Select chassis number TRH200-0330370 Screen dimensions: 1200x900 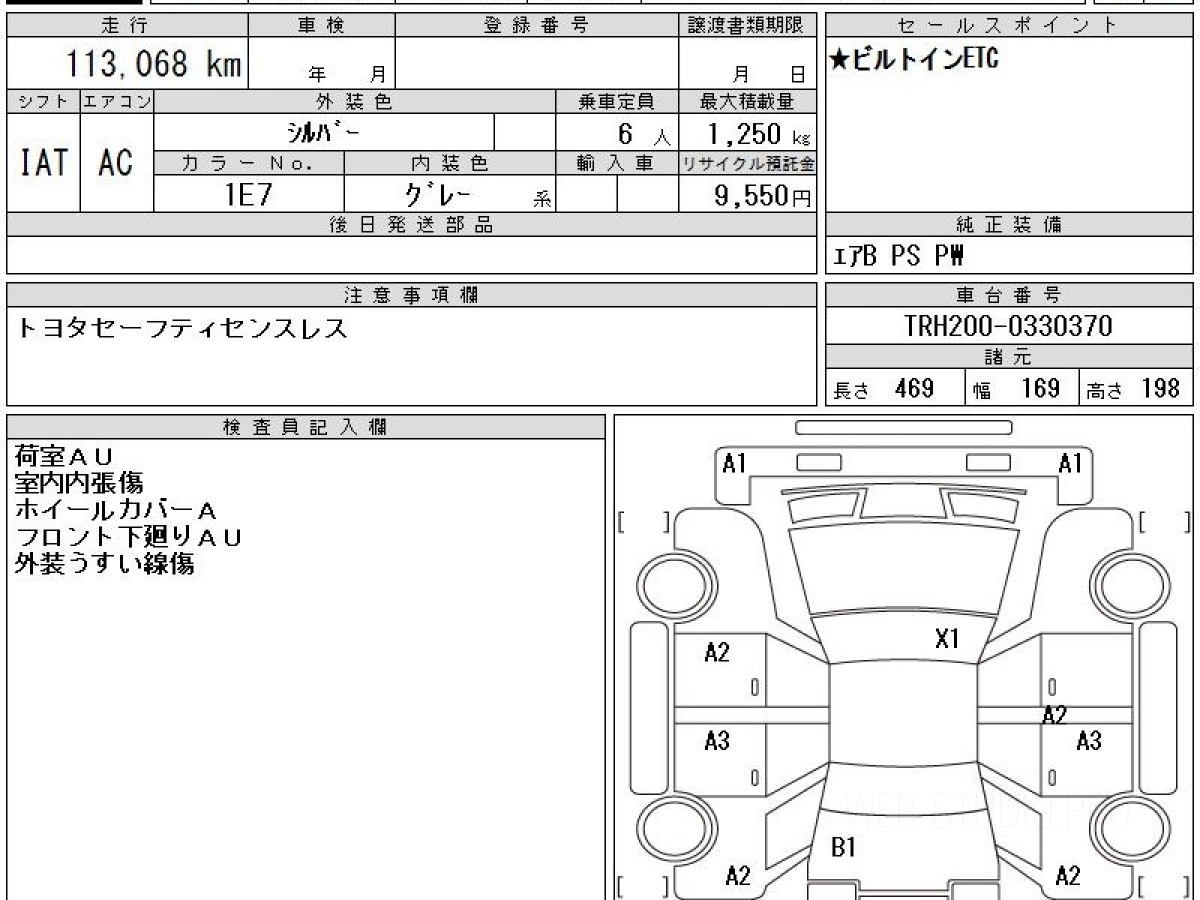pyautogui.click(x=1008, y=326)
